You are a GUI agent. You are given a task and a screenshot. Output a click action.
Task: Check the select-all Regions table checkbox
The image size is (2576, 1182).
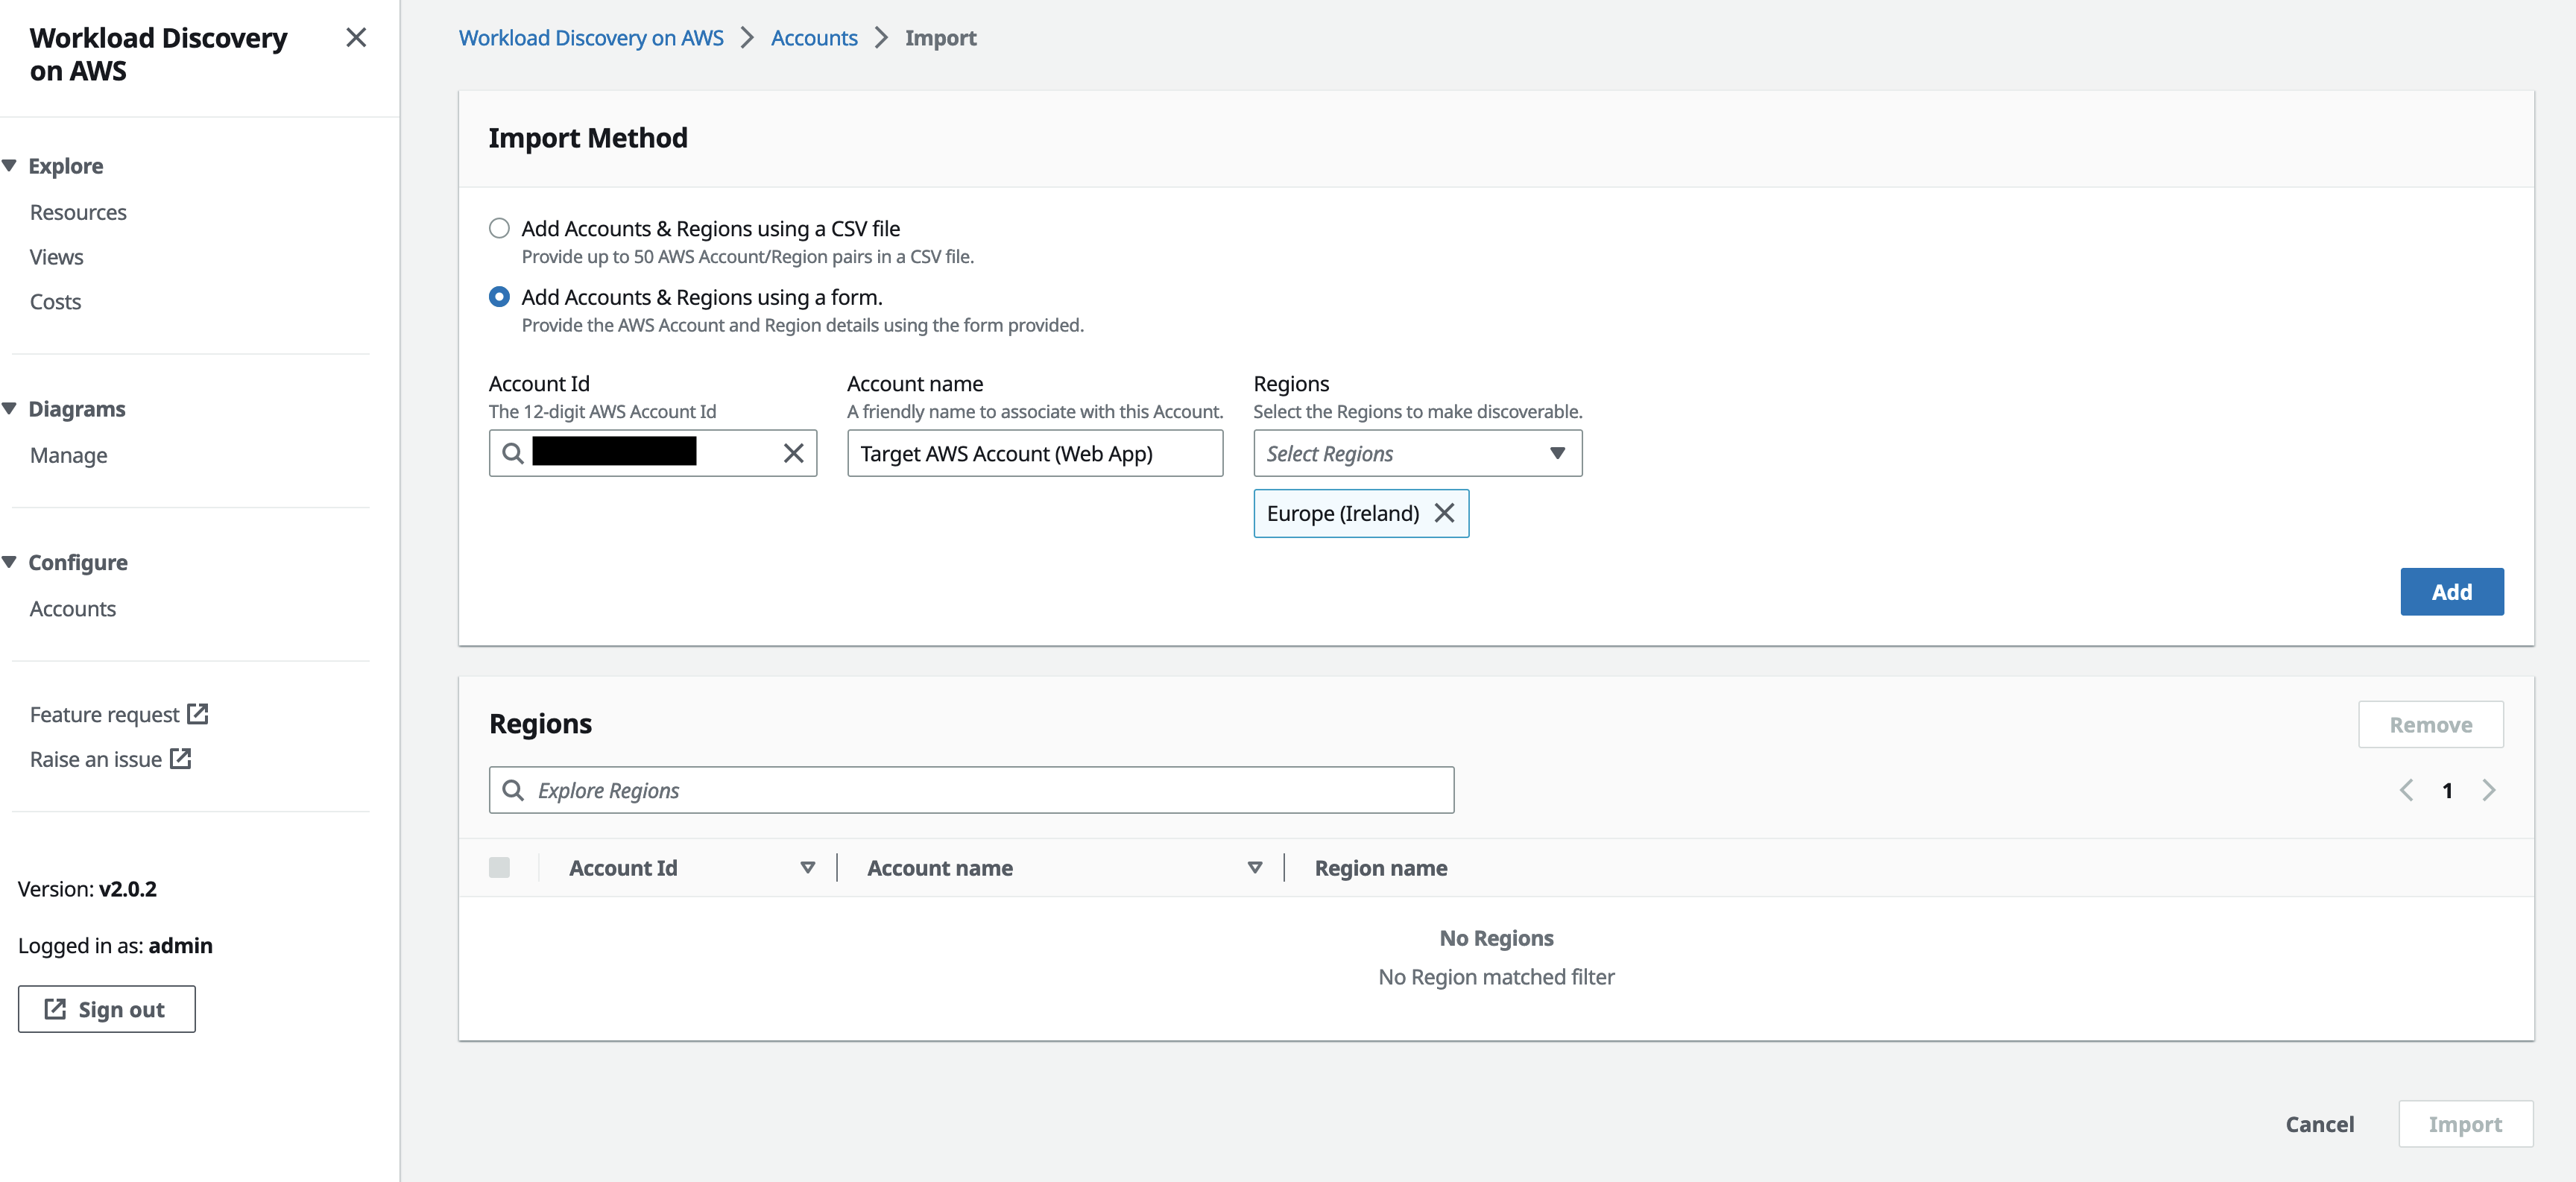499,867
